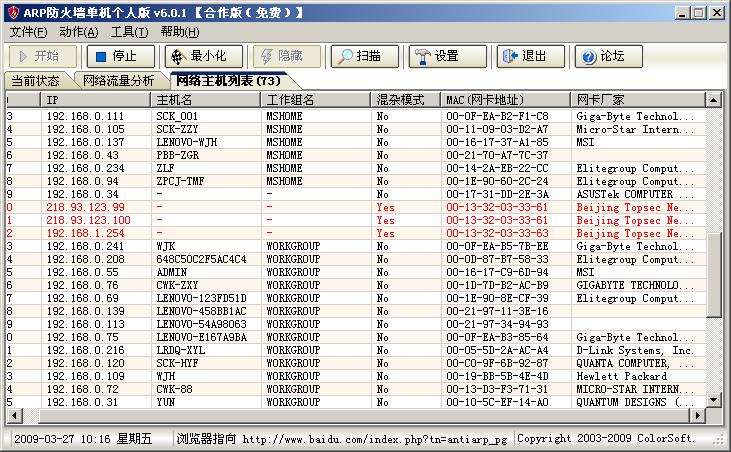Select host LENOVO-458BB1AC
Screen dimensions: 731x452
point(356,311)
